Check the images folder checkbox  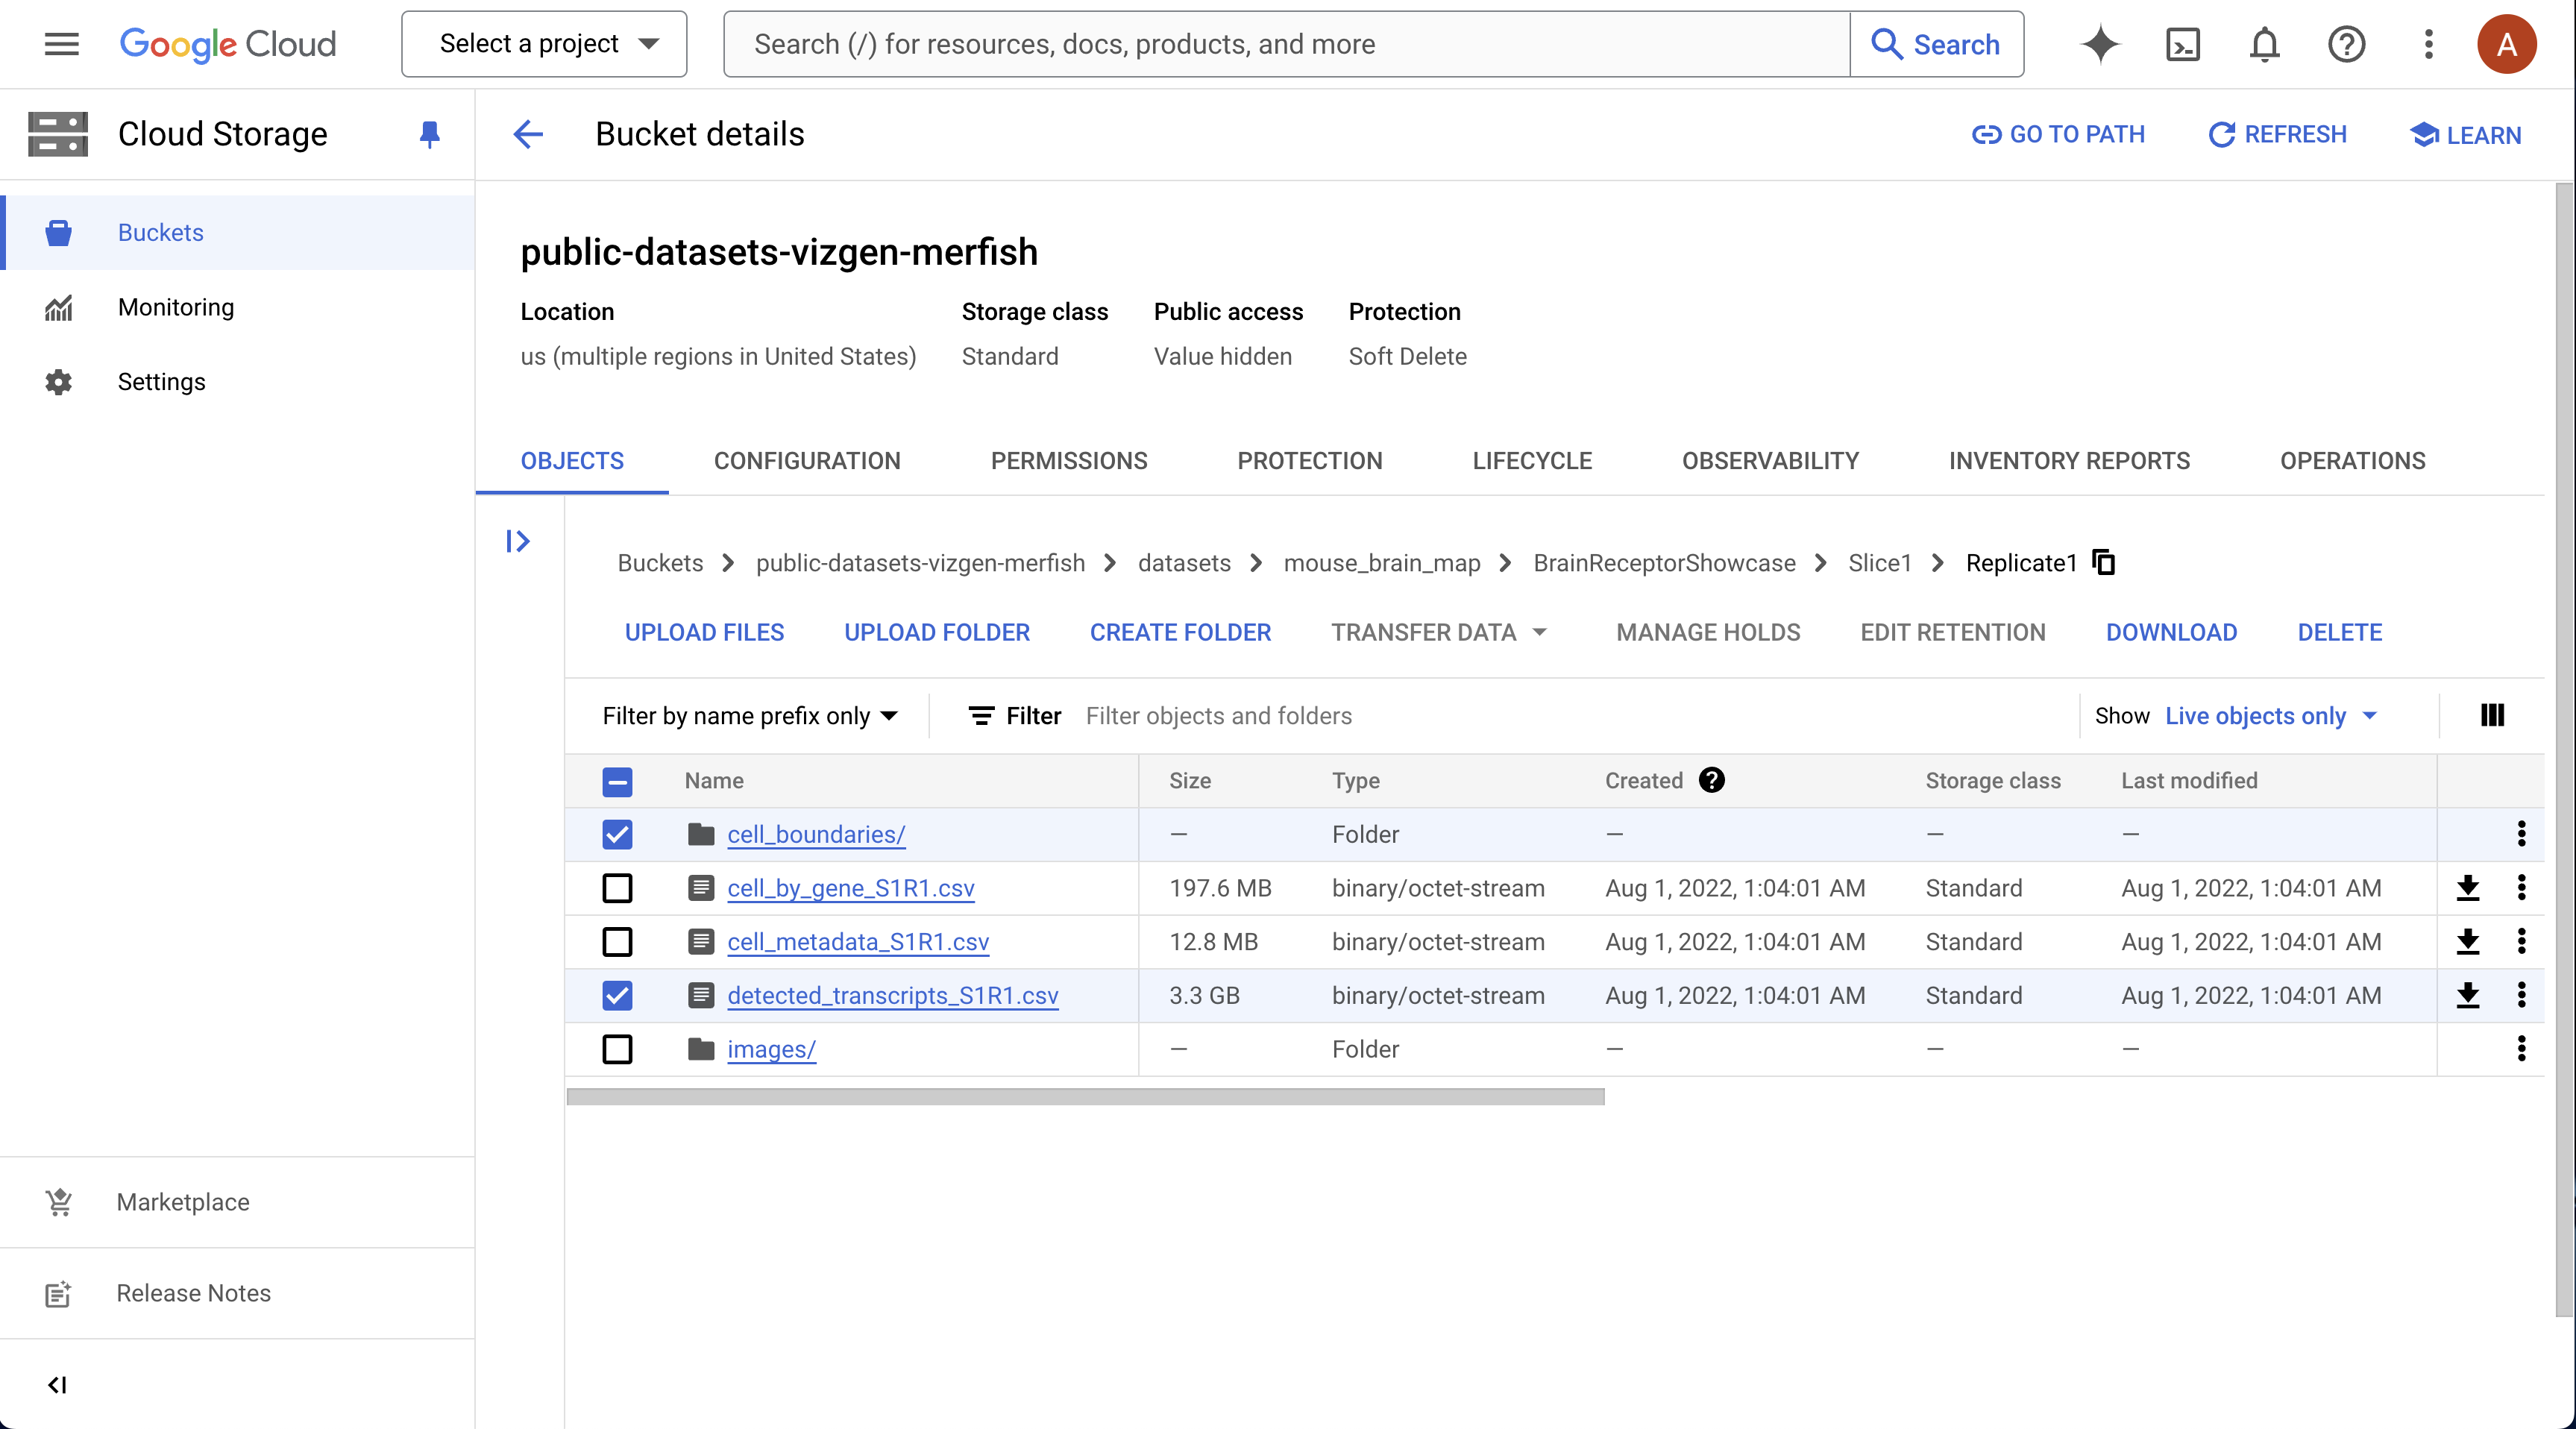coord(617,1049)
